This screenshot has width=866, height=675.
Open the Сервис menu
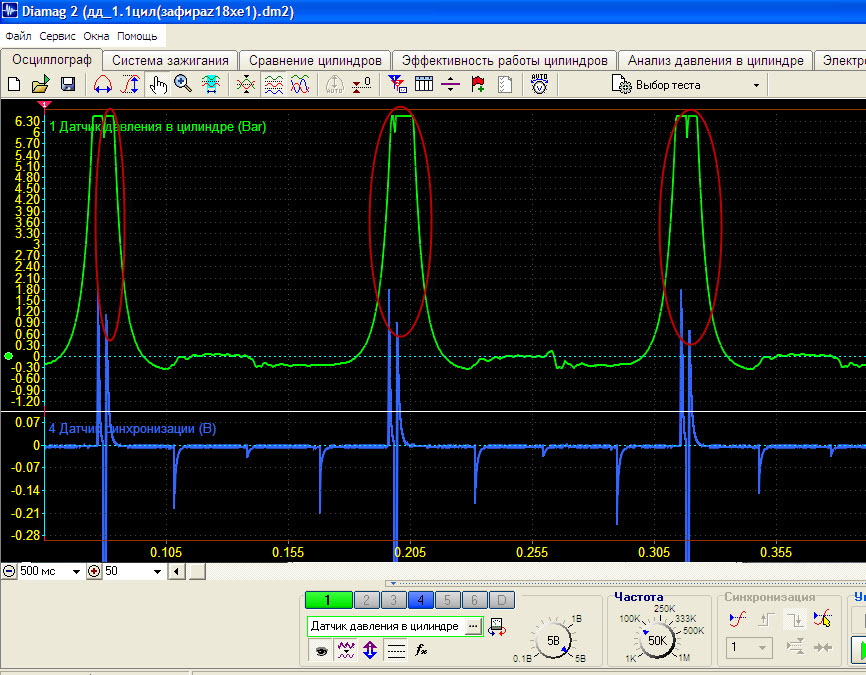tap(57, 36)
